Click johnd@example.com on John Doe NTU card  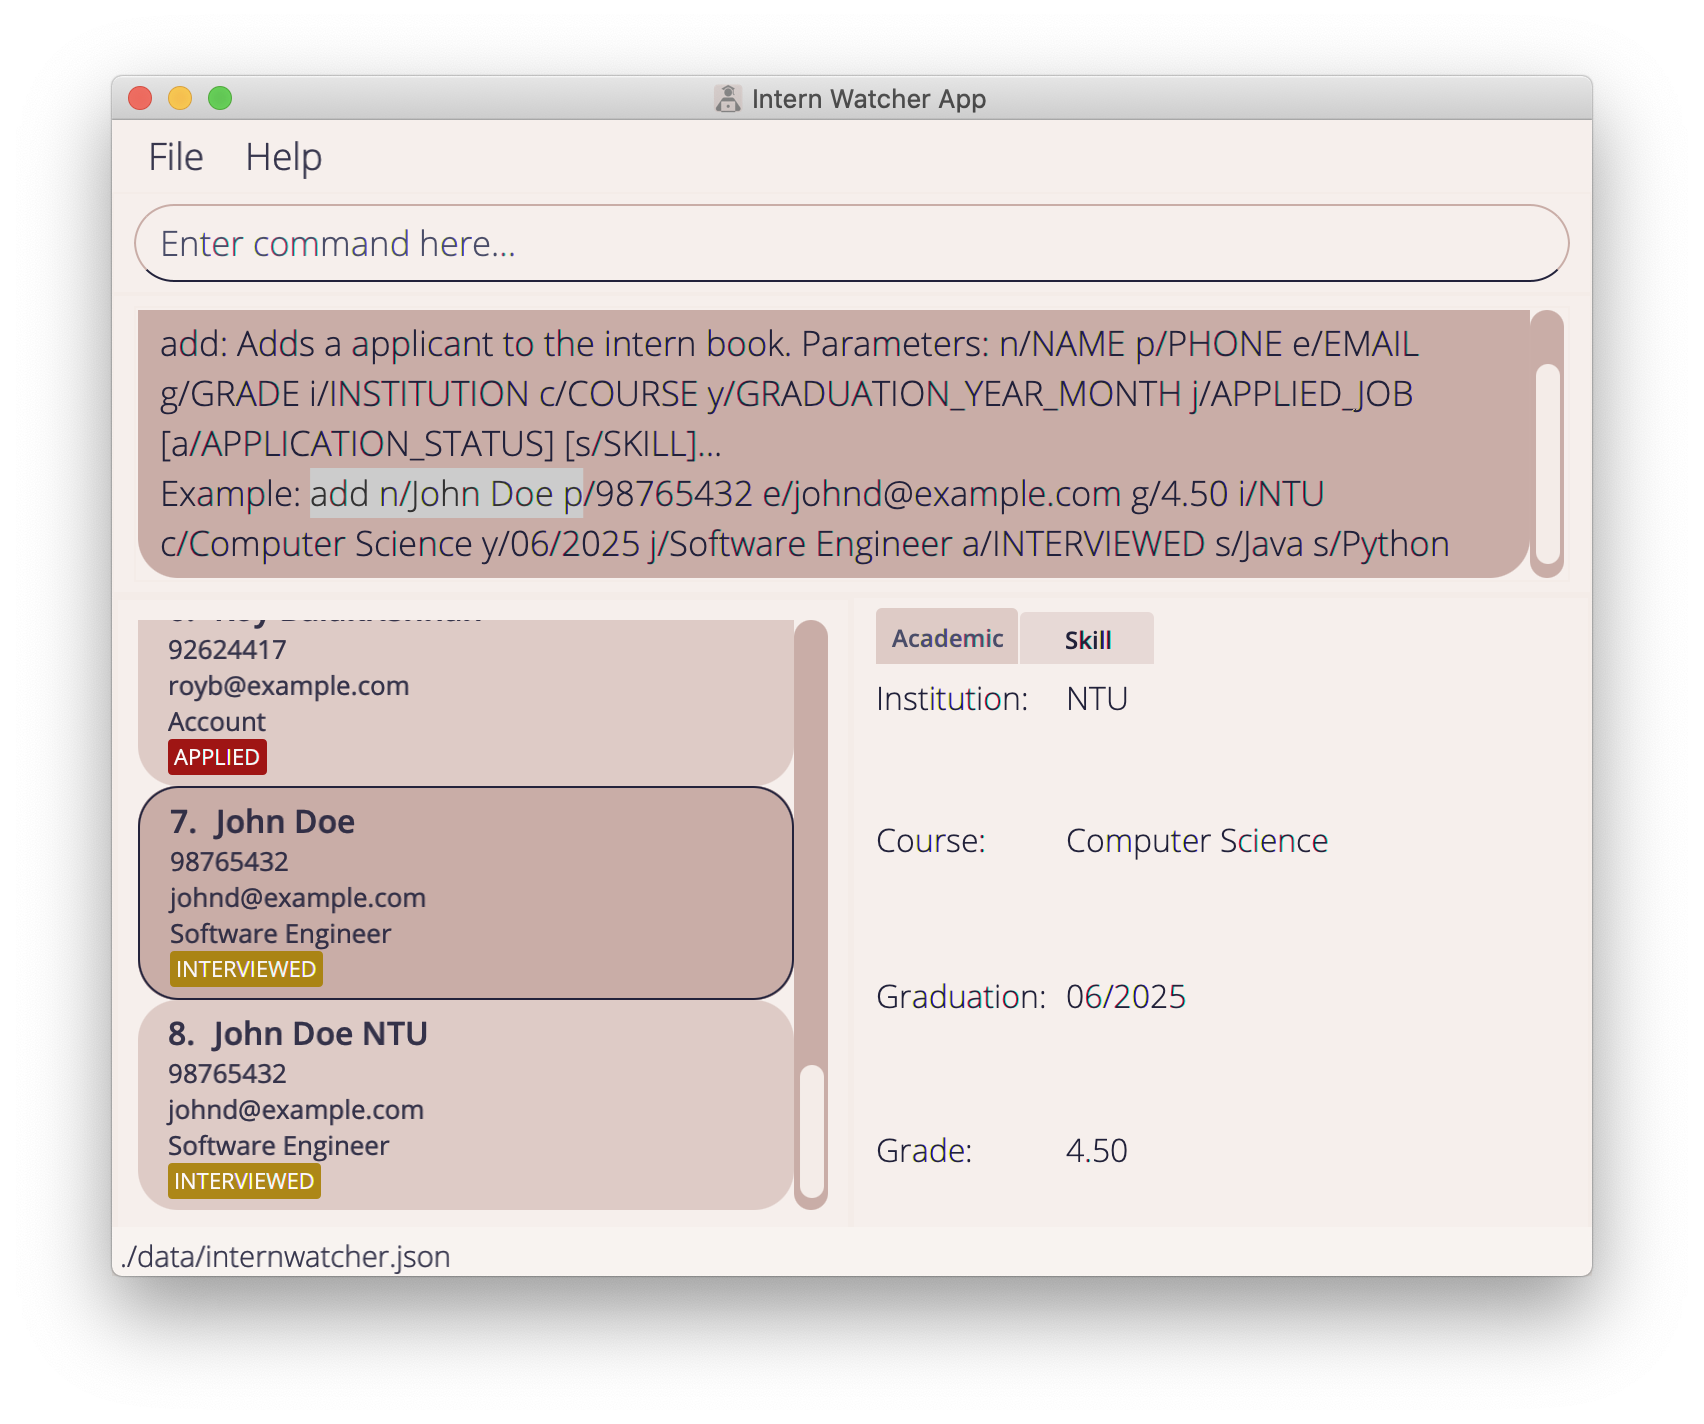point(296,1110)
